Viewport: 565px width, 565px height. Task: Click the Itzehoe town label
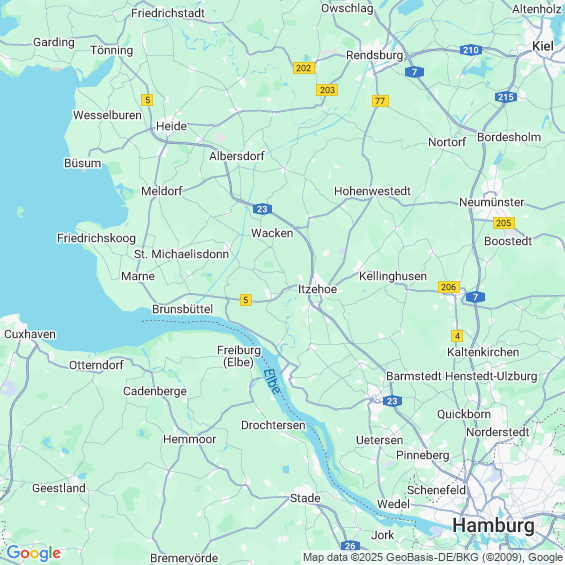317,289
